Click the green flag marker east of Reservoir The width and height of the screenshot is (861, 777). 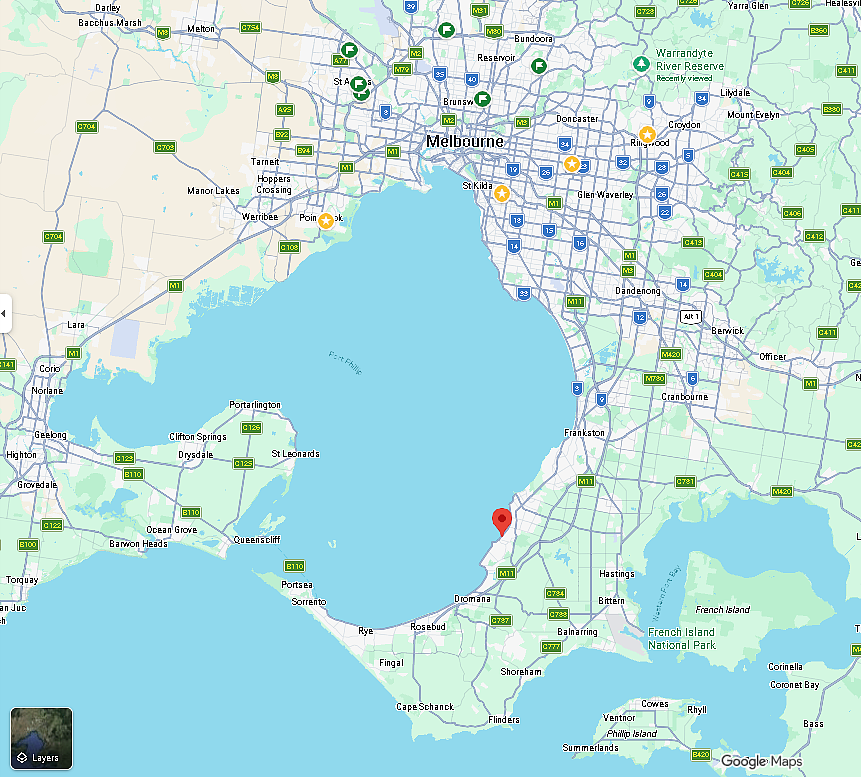(539, 66)
